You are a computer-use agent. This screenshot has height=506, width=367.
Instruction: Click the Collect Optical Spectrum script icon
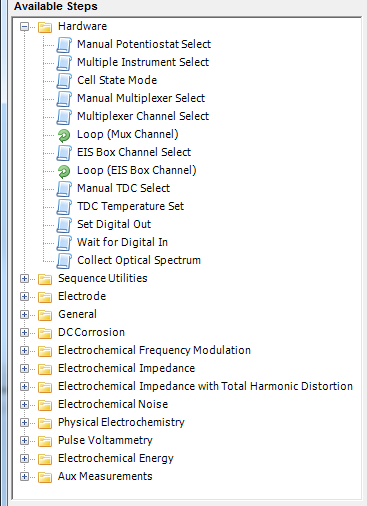point(64,261)
